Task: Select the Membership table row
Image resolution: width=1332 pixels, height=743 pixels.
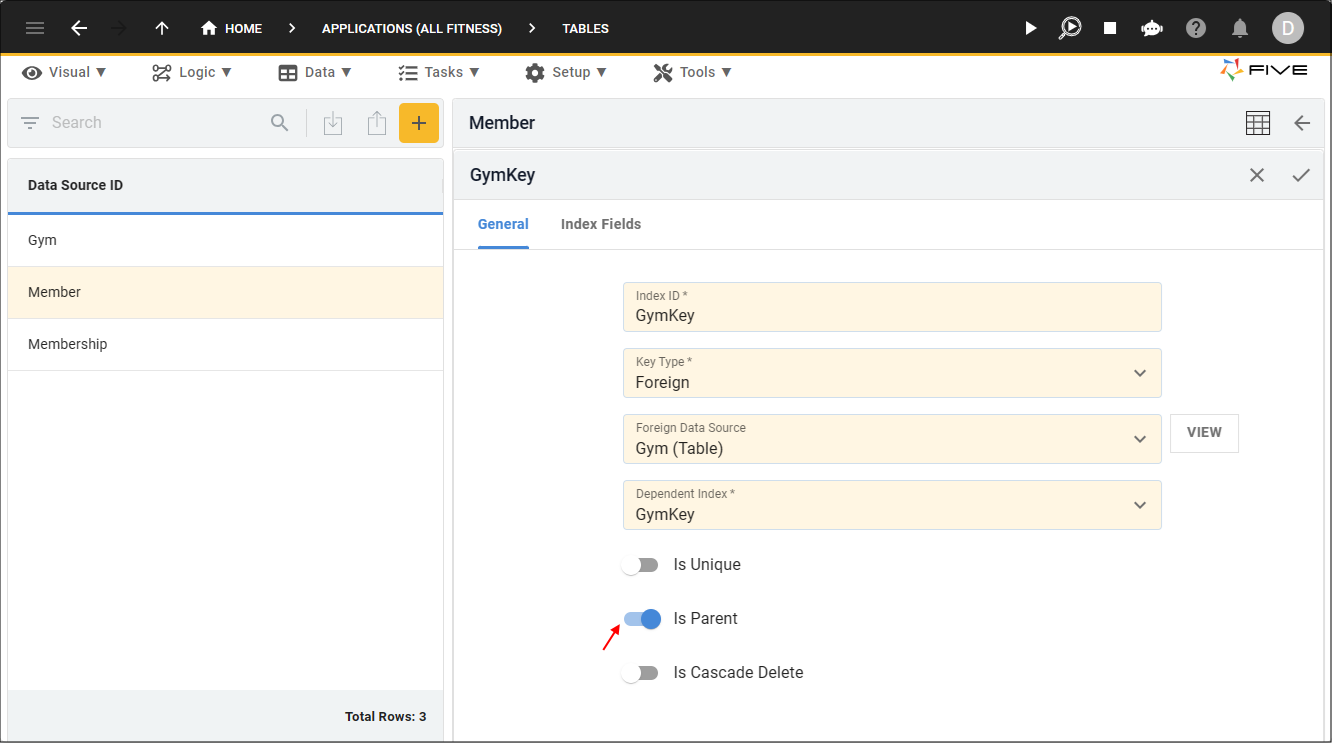Action: tap(225, 345)
